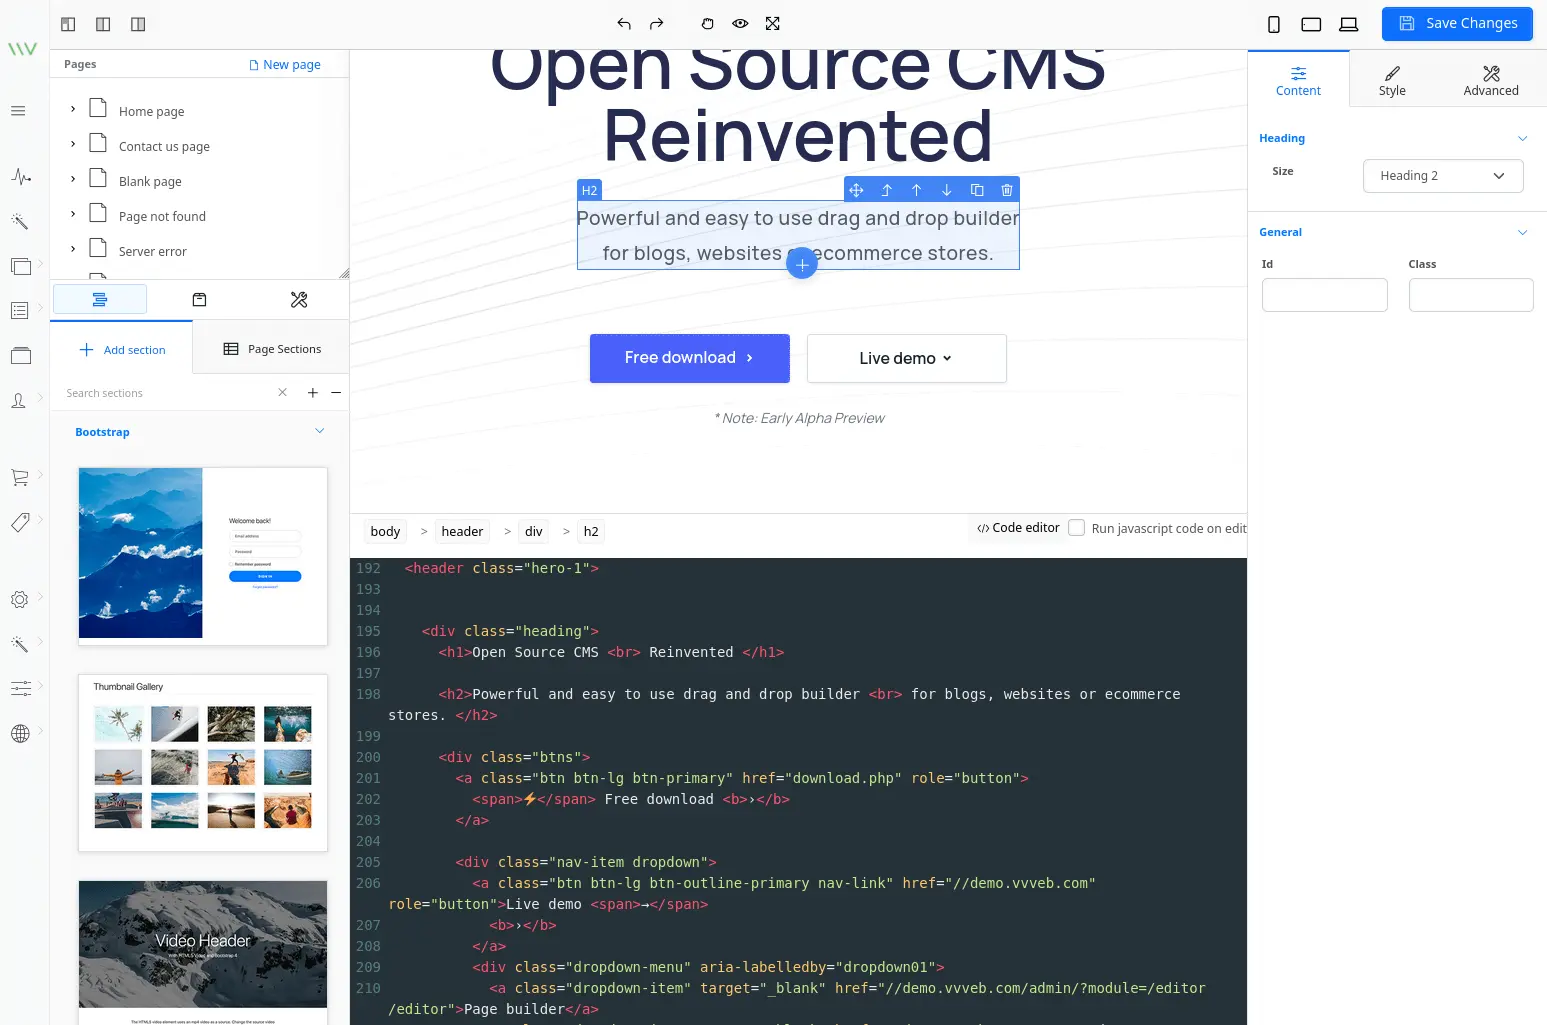The width and height of the screenshot is (1547, 1025).
Task: Select the hand pan tool in the toolbar
Action: (707, 23)
